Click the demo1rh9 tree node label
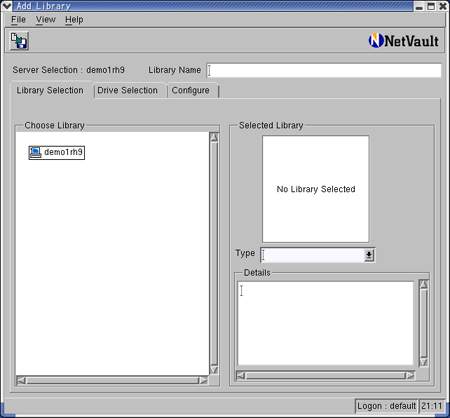The image size is (450, 418). pyautogui.click(x=63, y=152)
